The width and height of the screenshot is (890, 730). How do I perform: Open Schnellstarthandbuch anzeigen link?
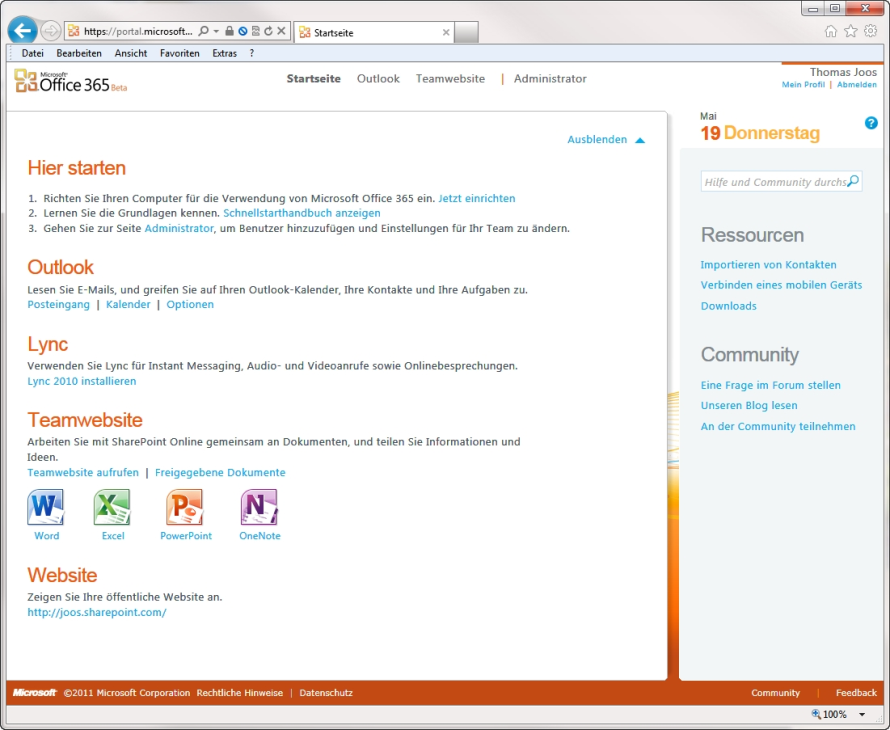tap(301, 213)
